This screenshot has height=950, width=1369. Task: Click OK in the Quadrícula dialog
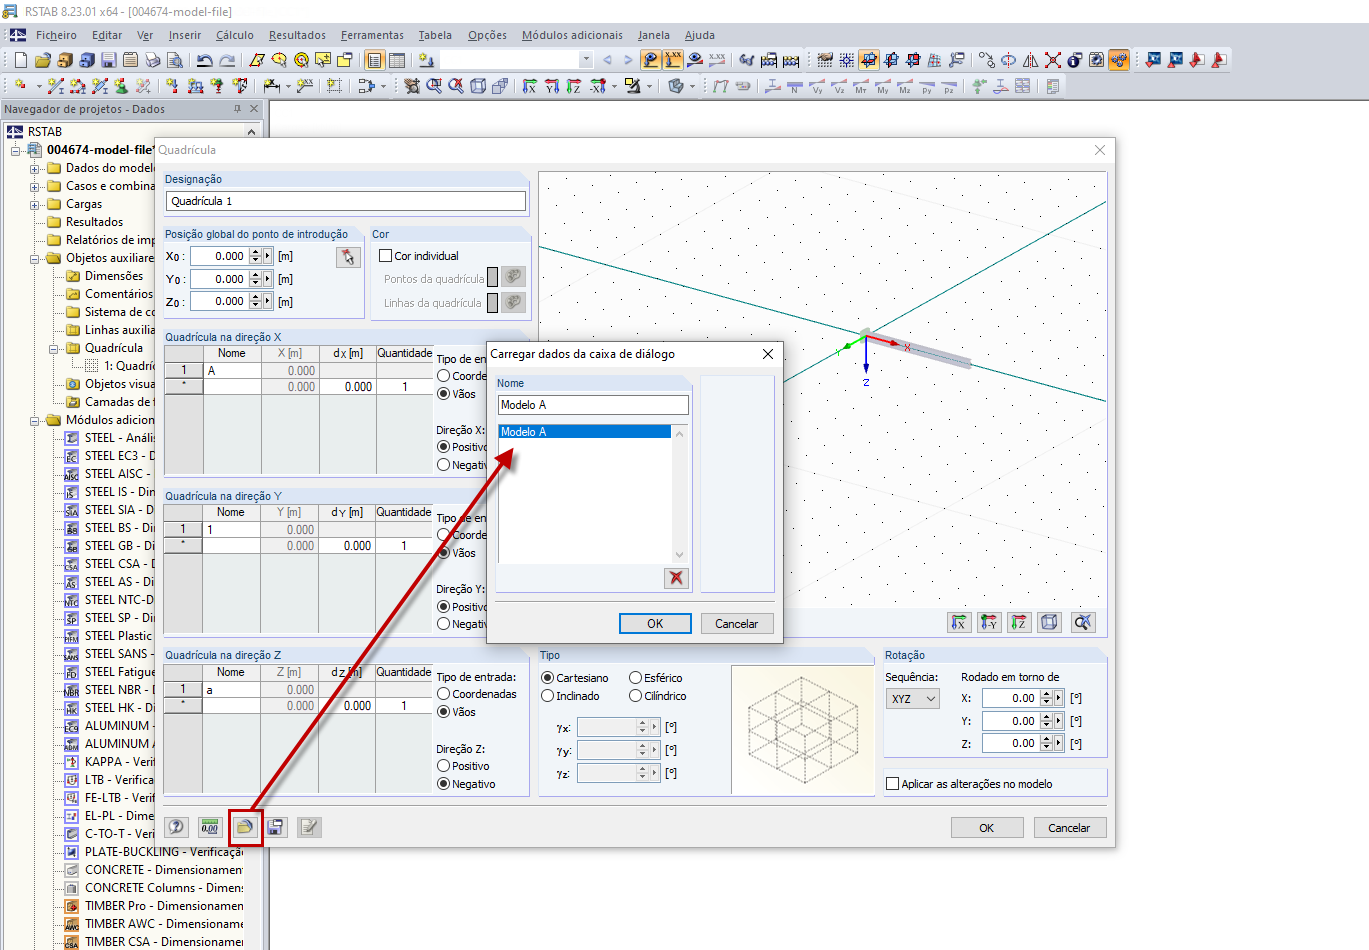pos(987,828)
